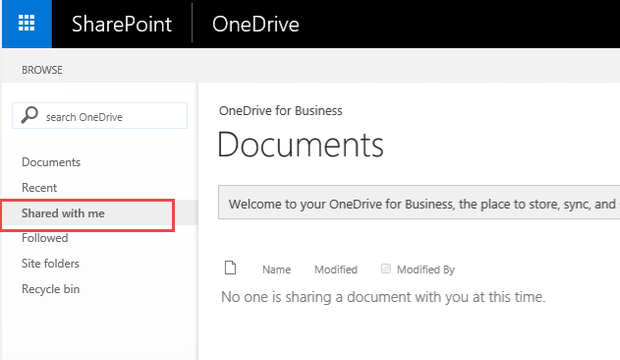Click the document type column icon

(x=230, y=268)
